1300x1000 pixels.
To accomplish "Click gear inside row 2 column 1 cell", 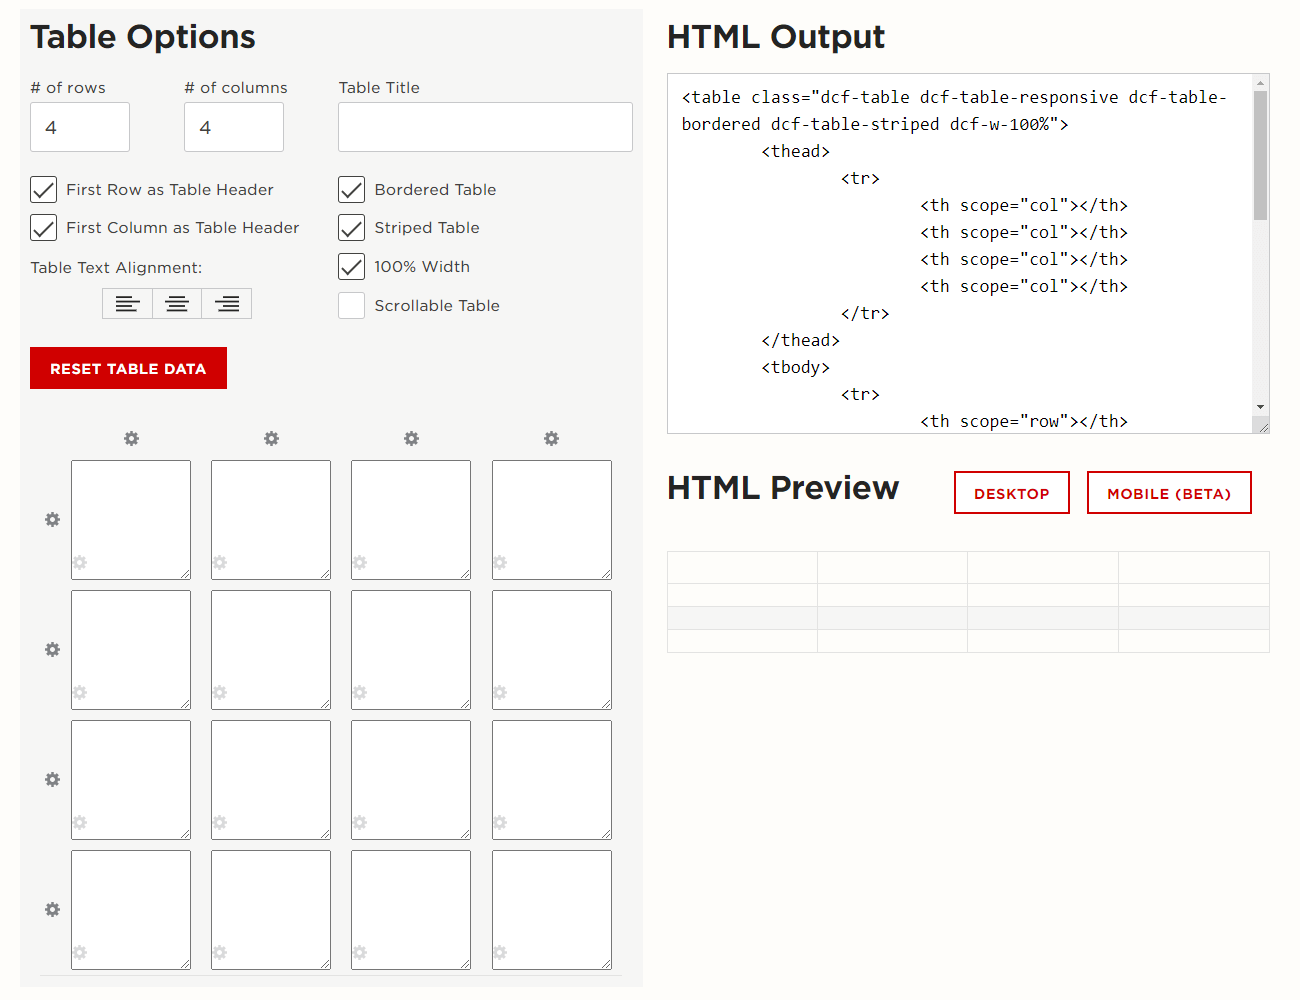I will 80,693.
